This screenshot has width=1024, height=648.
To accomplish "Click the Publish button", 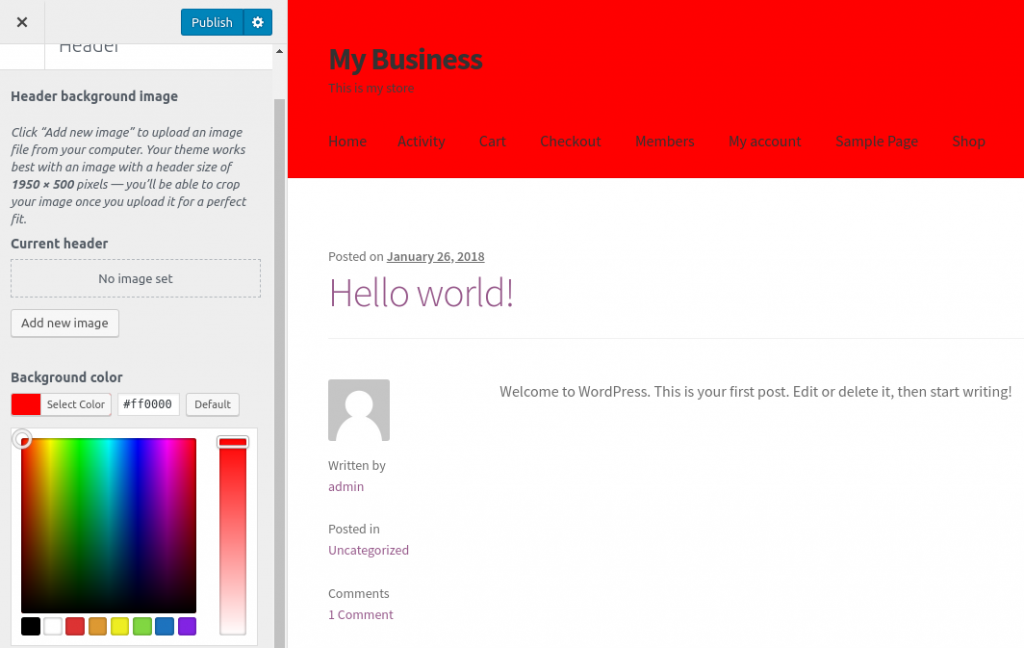I will (212, 22).
